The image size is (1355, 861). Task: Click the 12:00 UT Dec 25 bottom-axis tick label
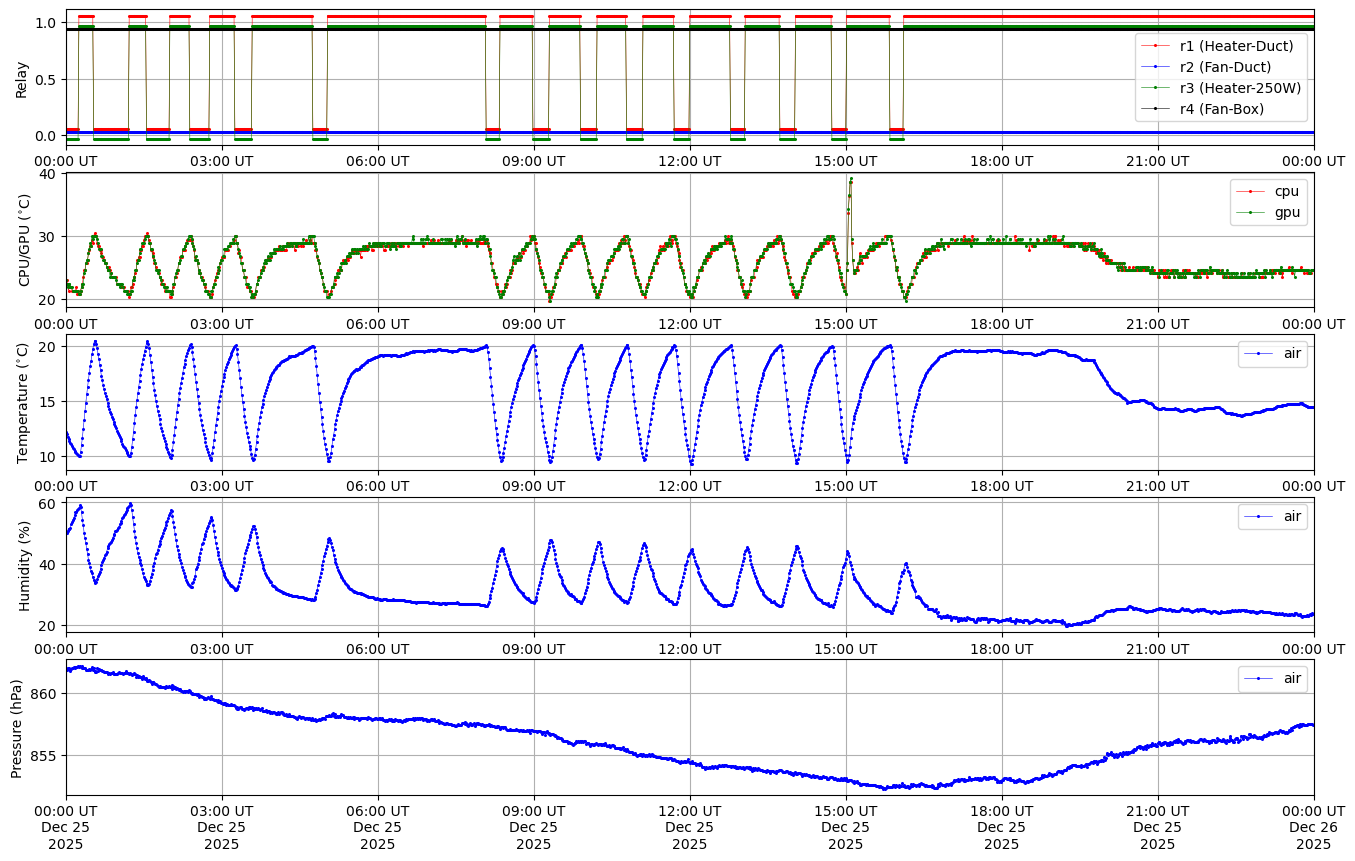click(689, 826)
